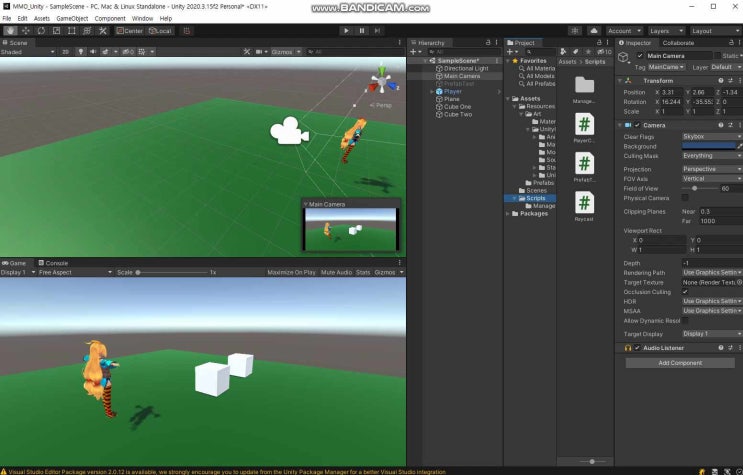Image resolution: width=743 pixels, height=475 pixels.
Task: Search by type icon in Project panel
Action: point(563,52)
